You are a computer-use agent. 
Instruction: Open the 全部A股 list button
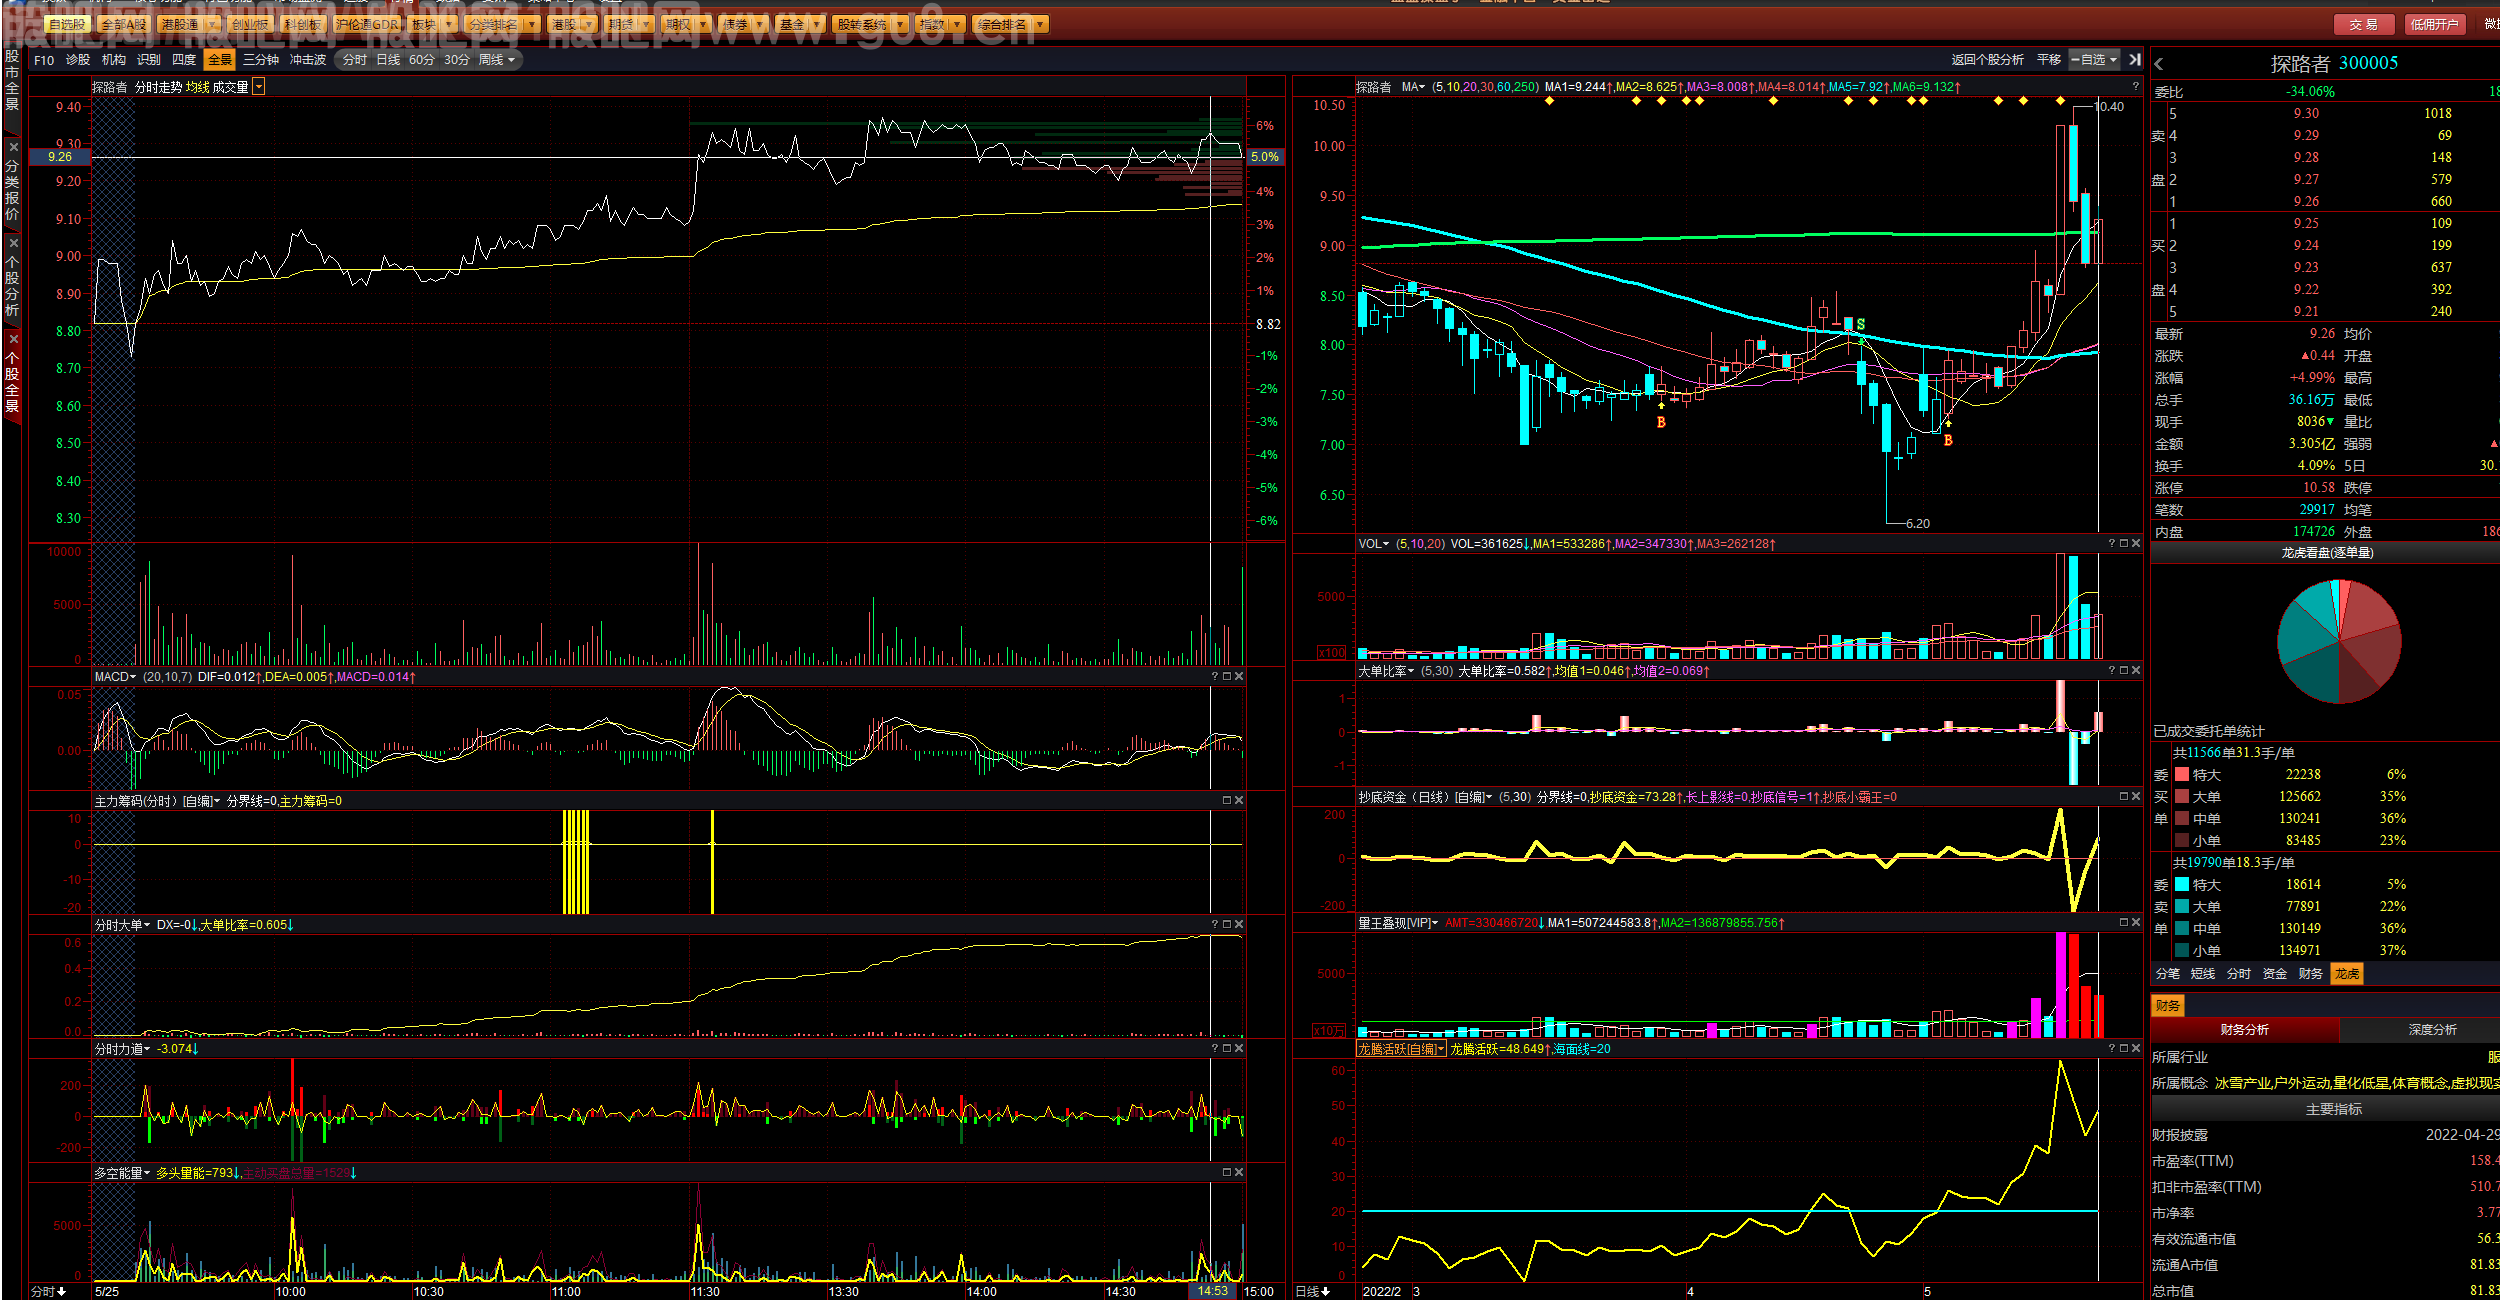pos(123,24)
